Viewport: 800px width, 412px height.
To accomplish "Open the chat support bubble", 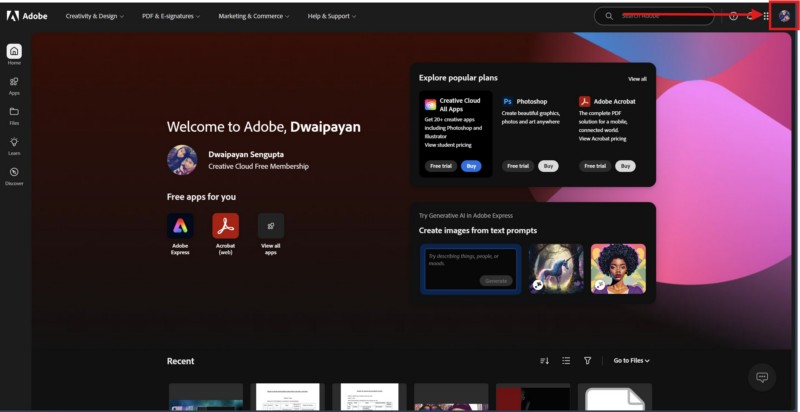I will click(x=762, y=377).
